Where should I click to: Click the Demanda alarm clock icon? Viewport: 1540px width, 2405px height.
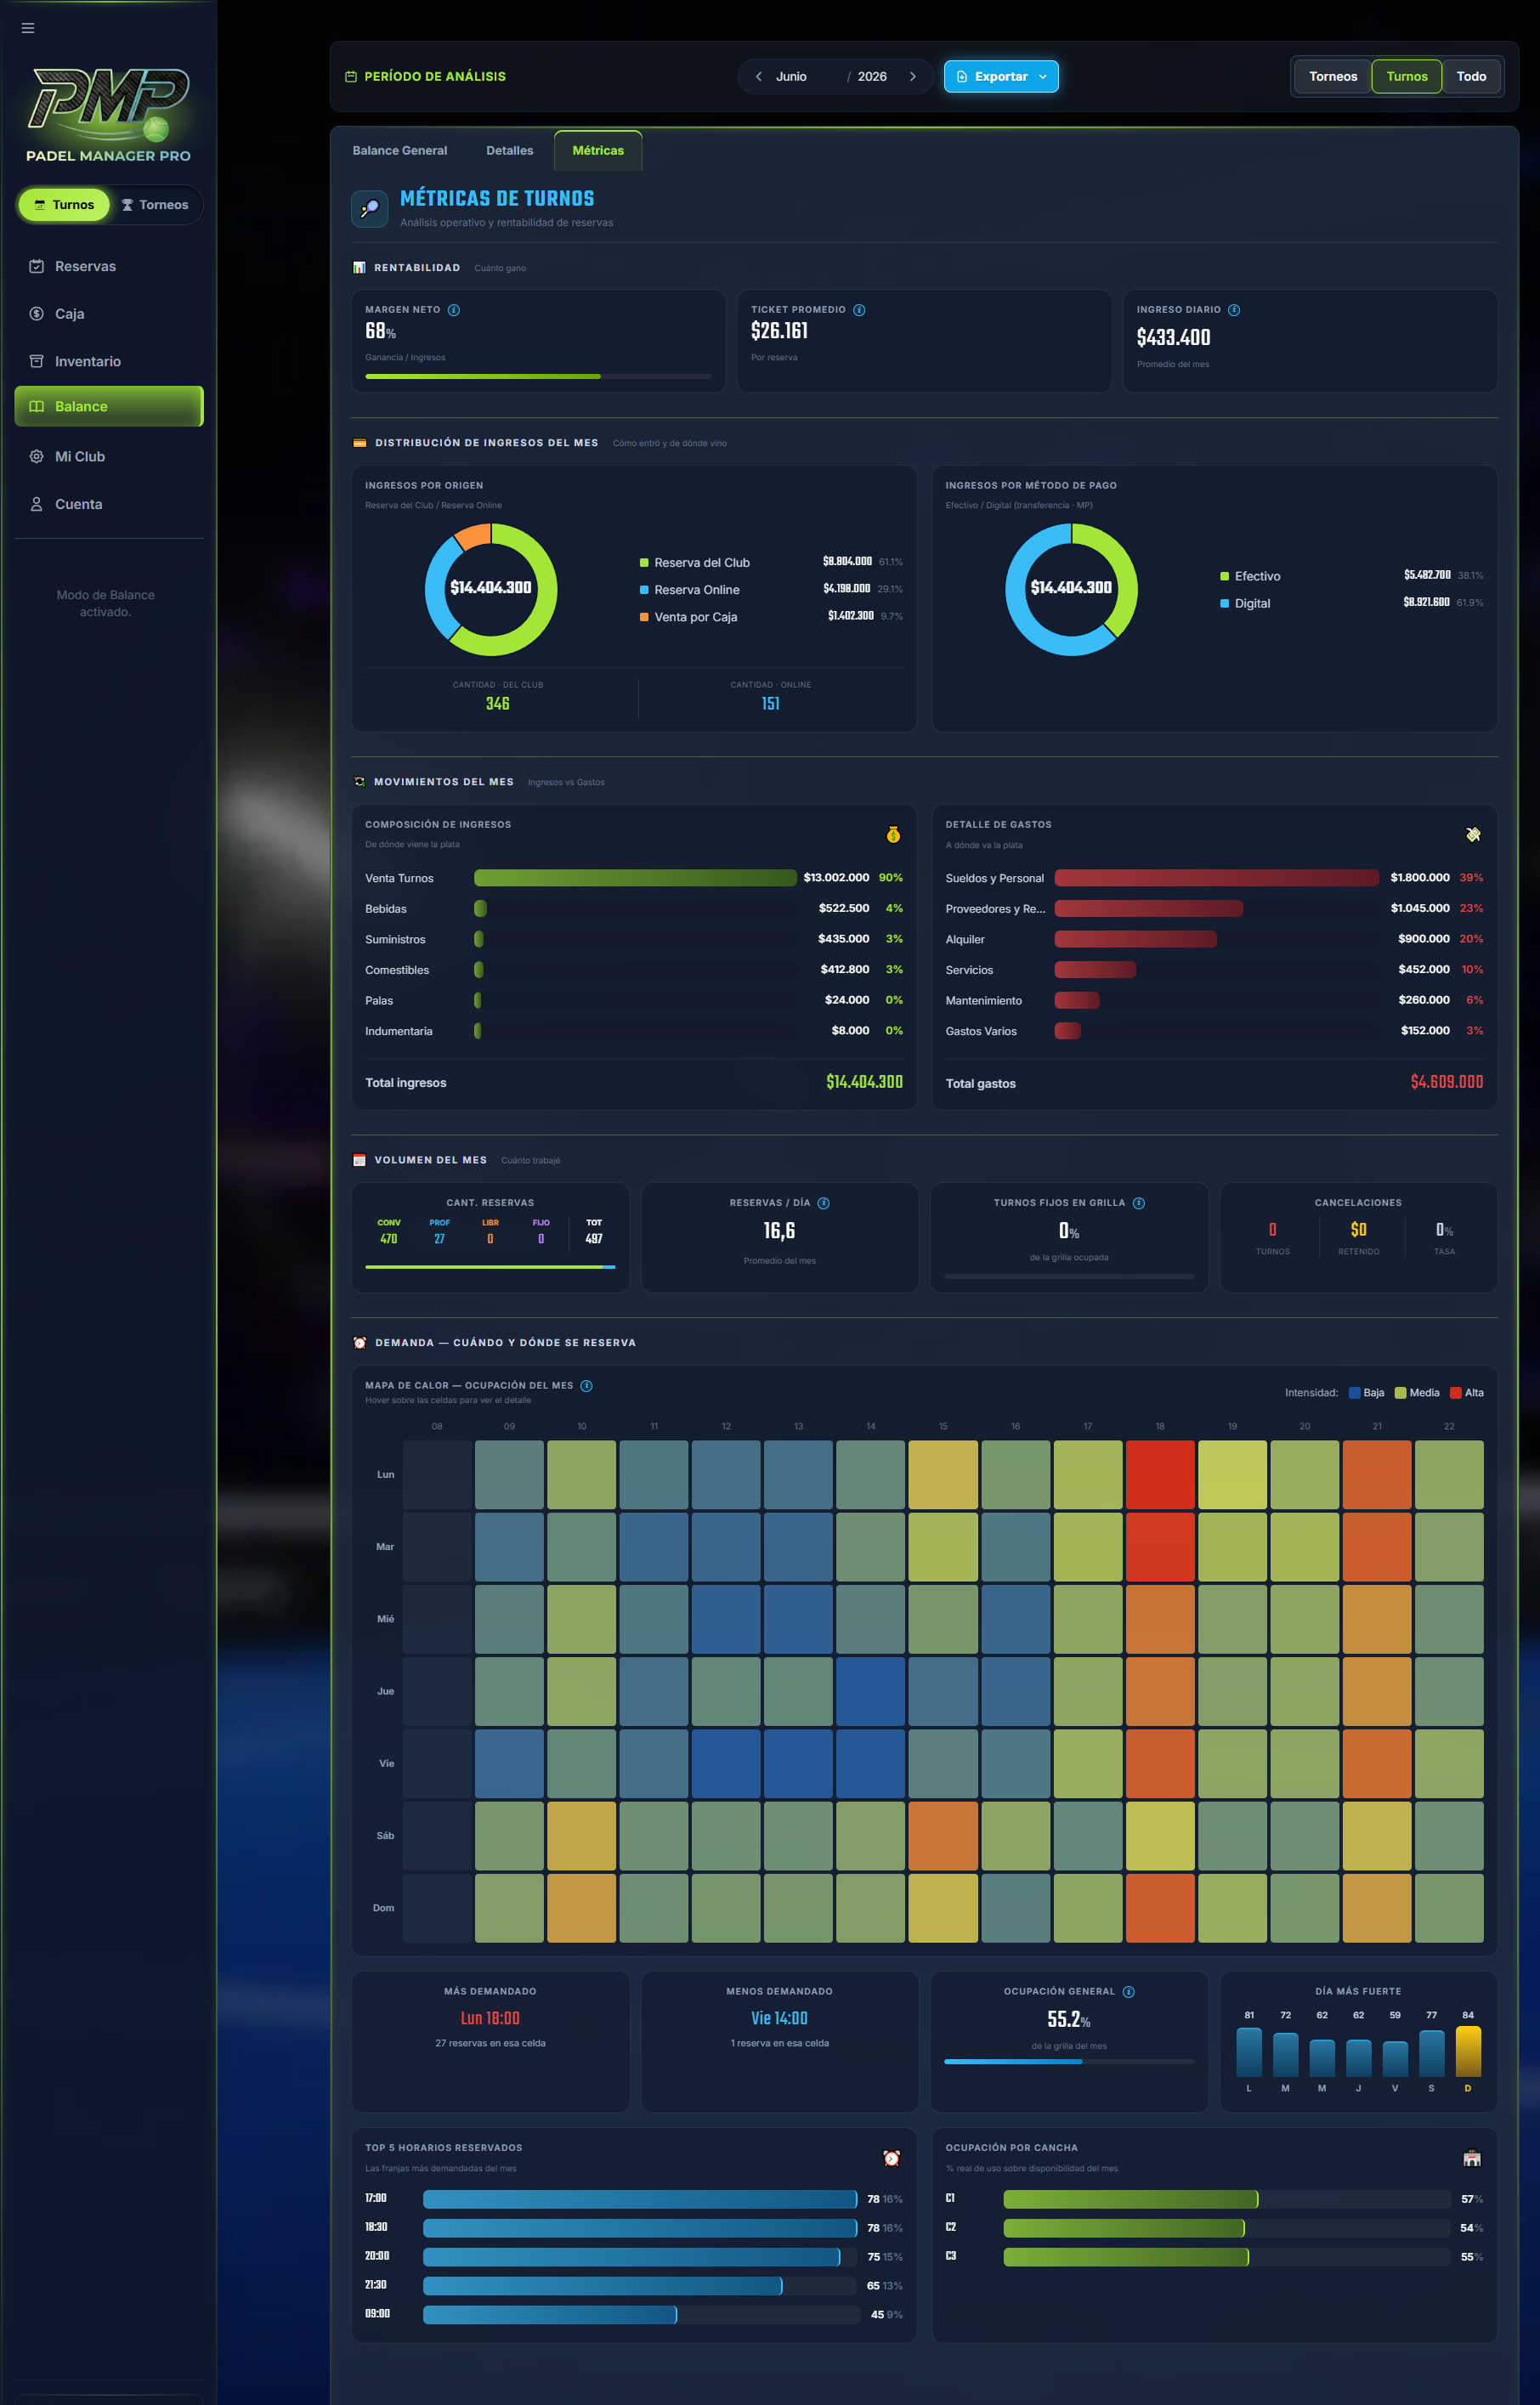[360, 1343]
